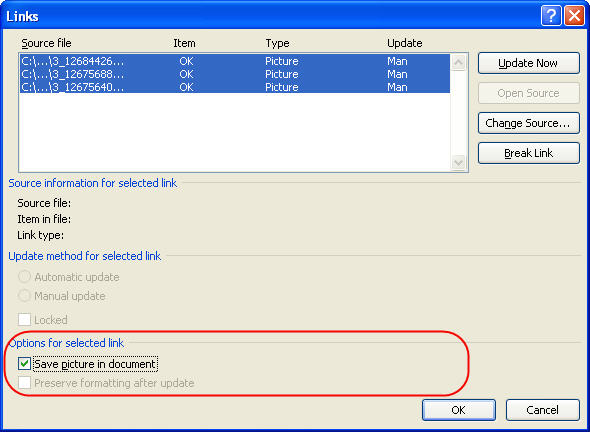Click the Update Now button

pos(529,63)
